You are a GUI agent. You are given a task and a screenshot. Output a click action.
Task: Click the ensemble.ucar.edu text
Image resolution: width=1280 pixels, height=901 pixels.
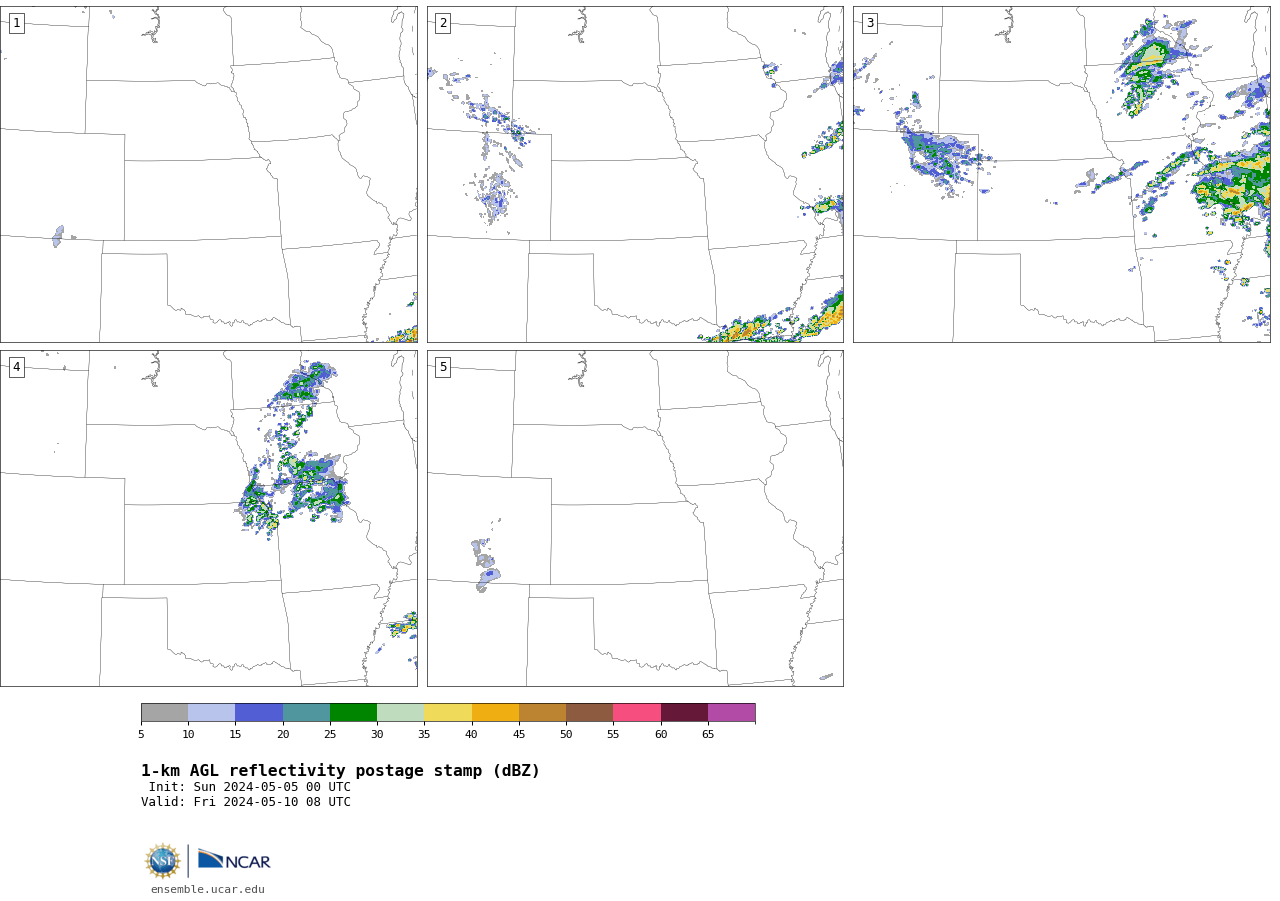click(208, 889)
